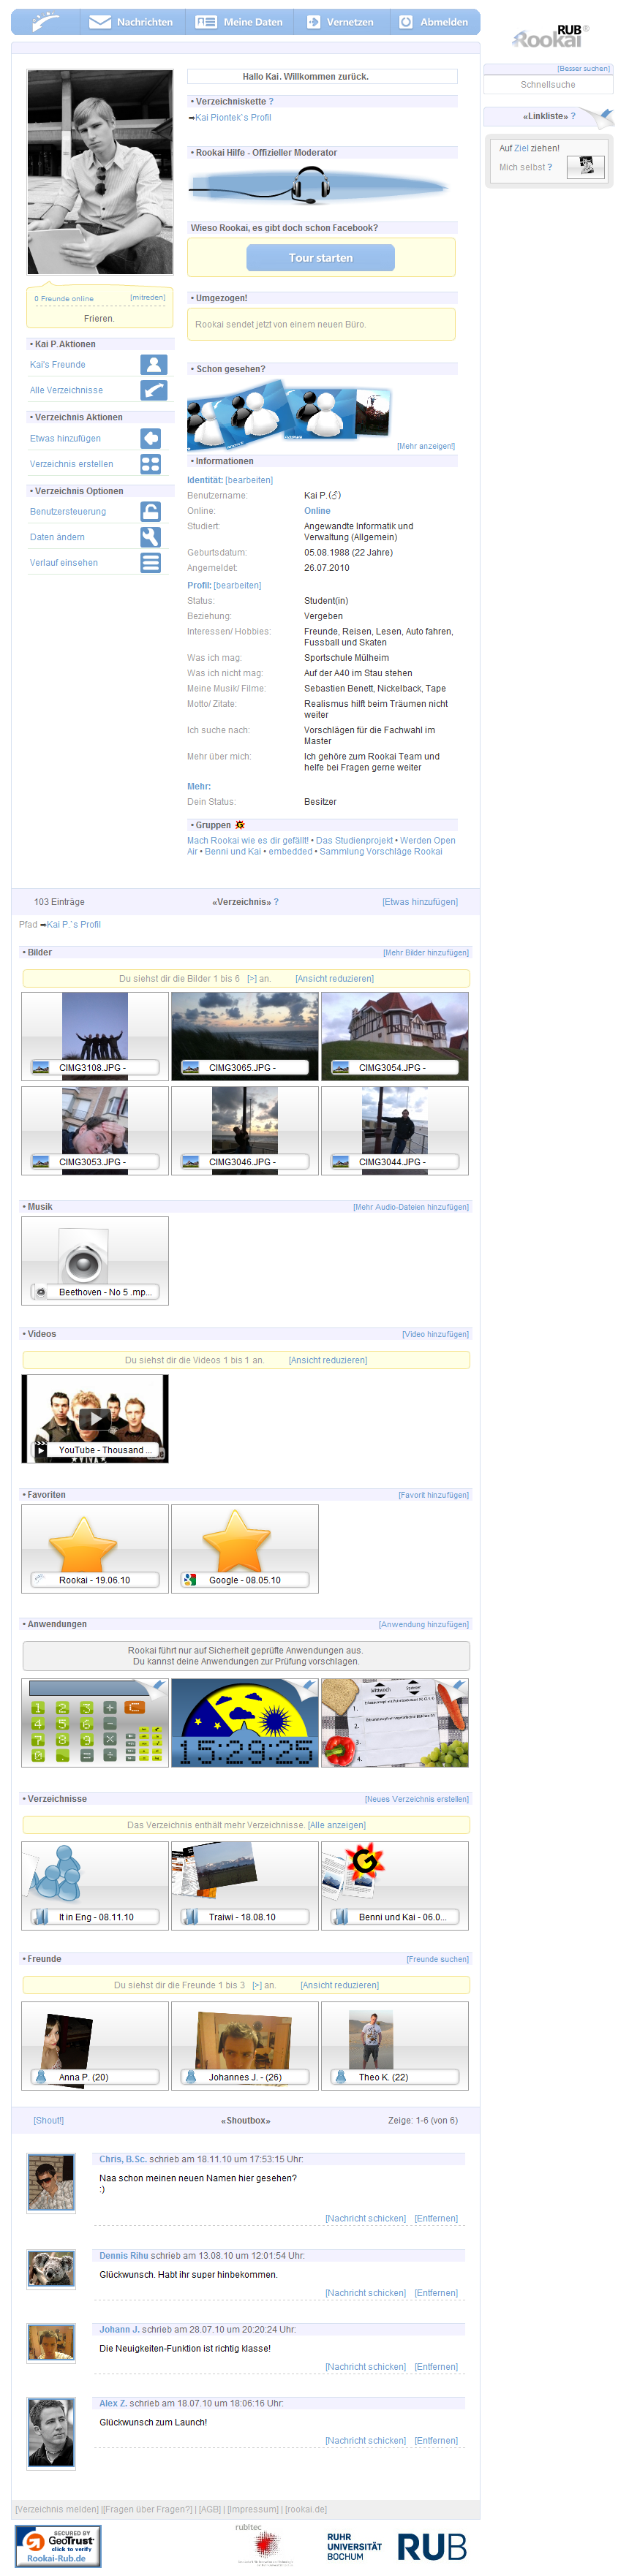
Task: Select the Daten ändern wrench icon
Action: tap(150, 538)
